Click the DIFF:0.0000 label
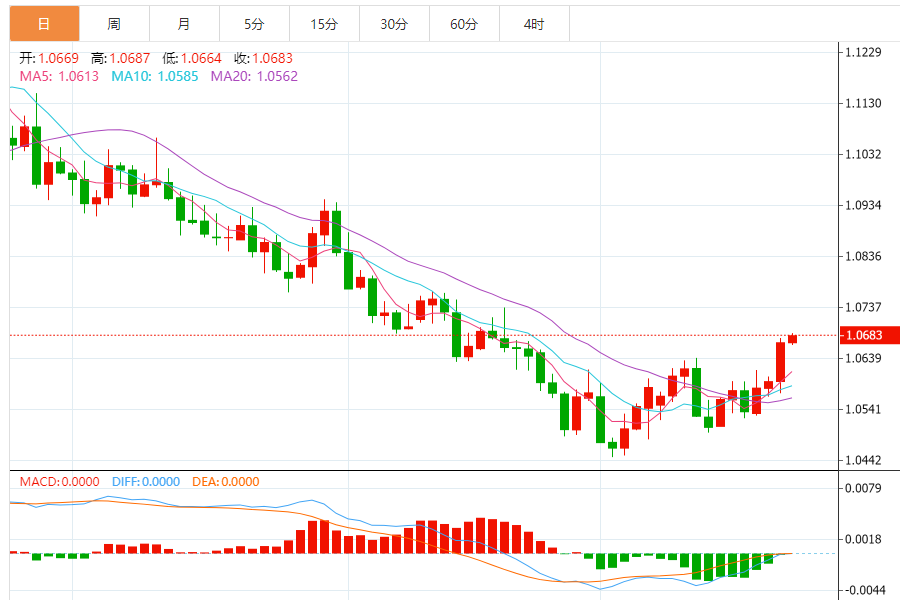This screenshot has width=900, height=600. 146,482
